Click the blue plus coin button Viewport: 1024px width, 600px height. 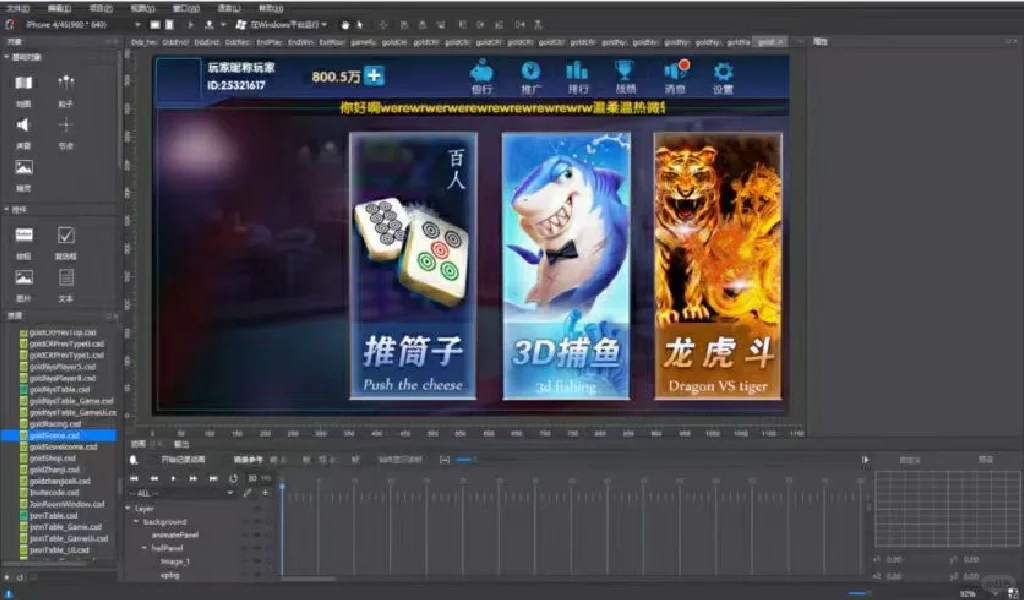pyautogui.click(x=374, y=76)
